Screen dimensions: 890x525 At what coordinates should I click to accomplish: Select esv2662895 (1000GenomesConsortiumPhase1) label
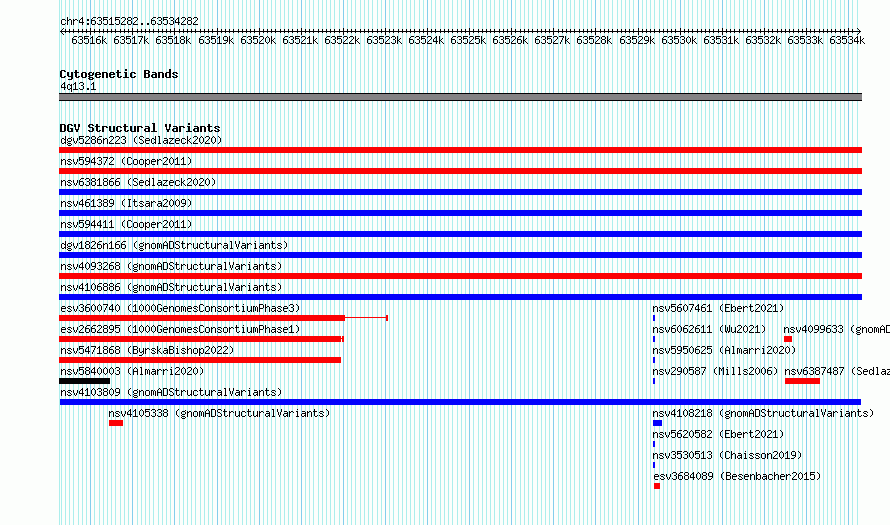(x=180, y=329)
